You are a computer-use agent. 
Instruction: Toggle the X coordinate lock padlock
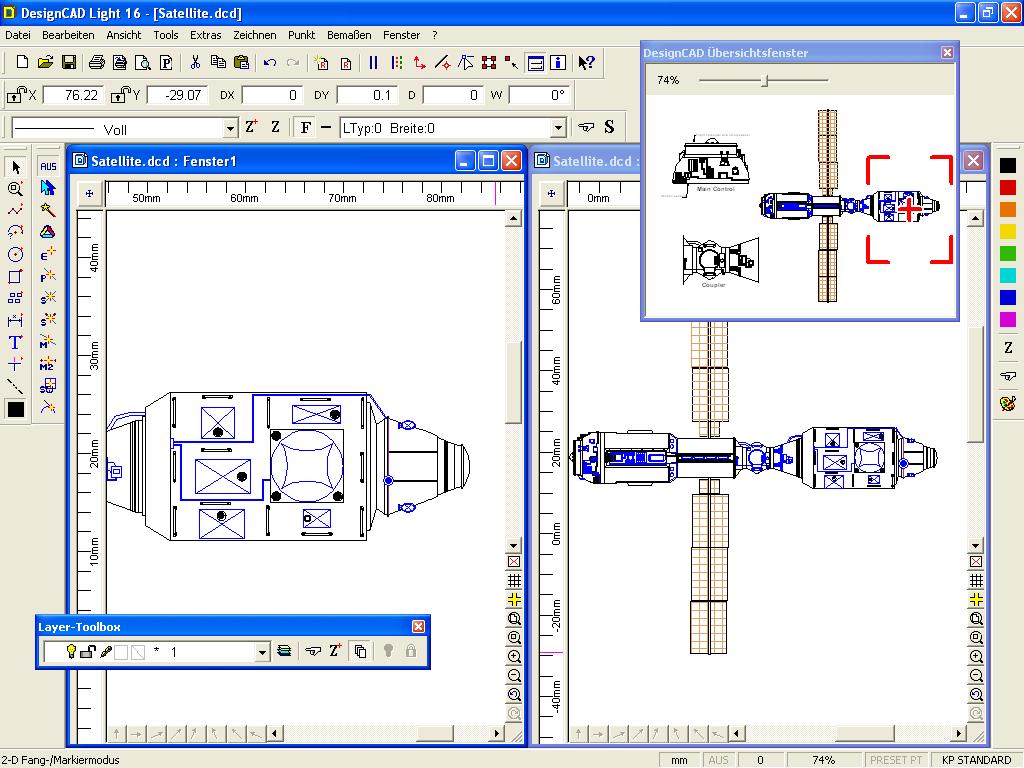tap(14, 94)
